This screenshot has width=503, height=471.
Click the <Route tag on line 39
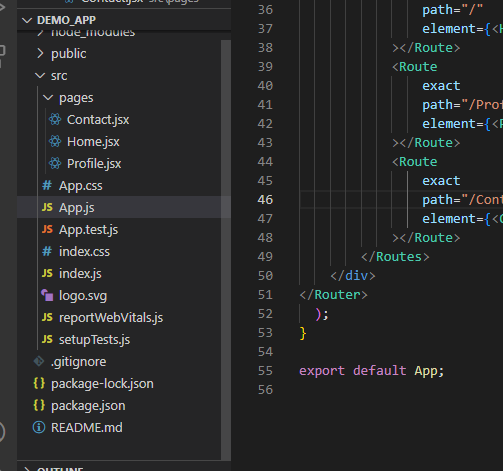point(415,67)
